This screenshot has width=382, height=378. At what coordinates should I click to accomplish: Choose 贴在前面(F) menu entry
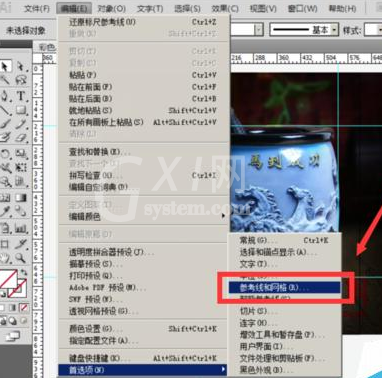pyautogui.click(x=144, y=87)
